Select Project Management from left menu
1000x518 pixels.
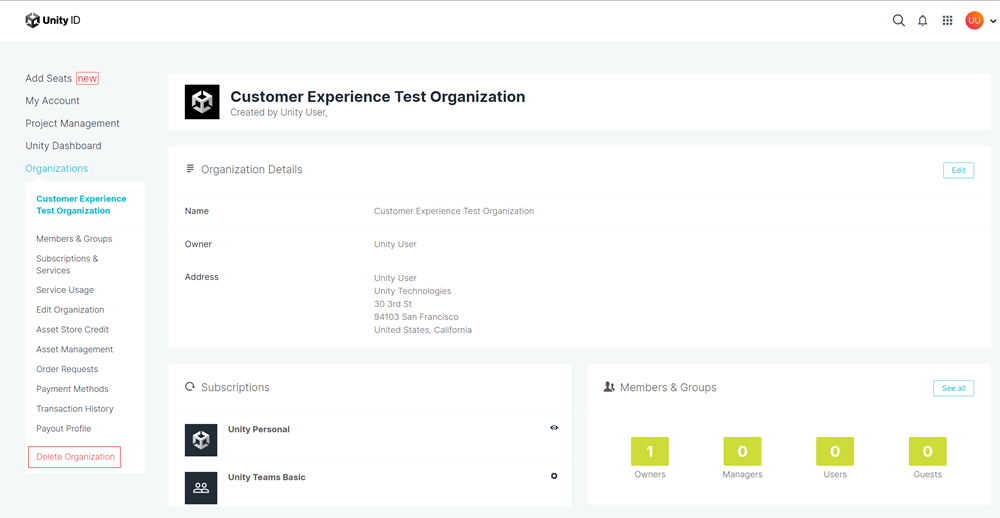click(x=72, y=123)
